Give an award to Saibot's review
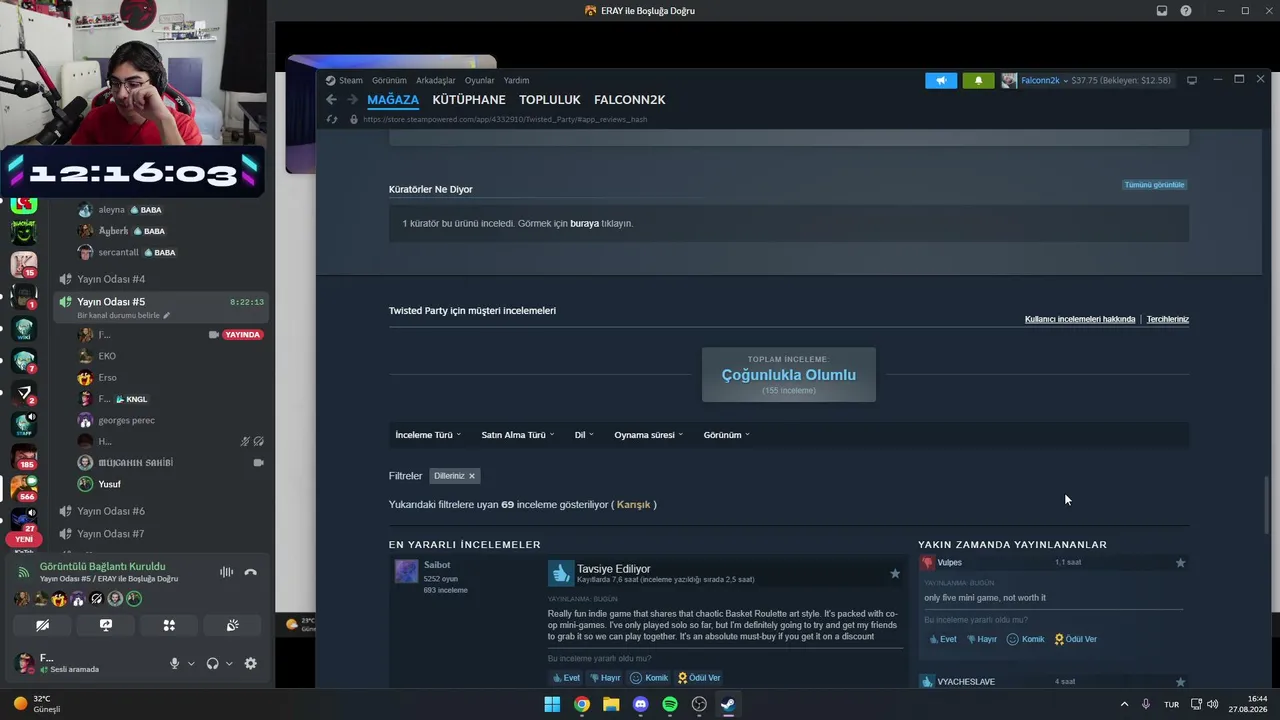The height and width of the screenshot is (720, 1280). point(699,678)
